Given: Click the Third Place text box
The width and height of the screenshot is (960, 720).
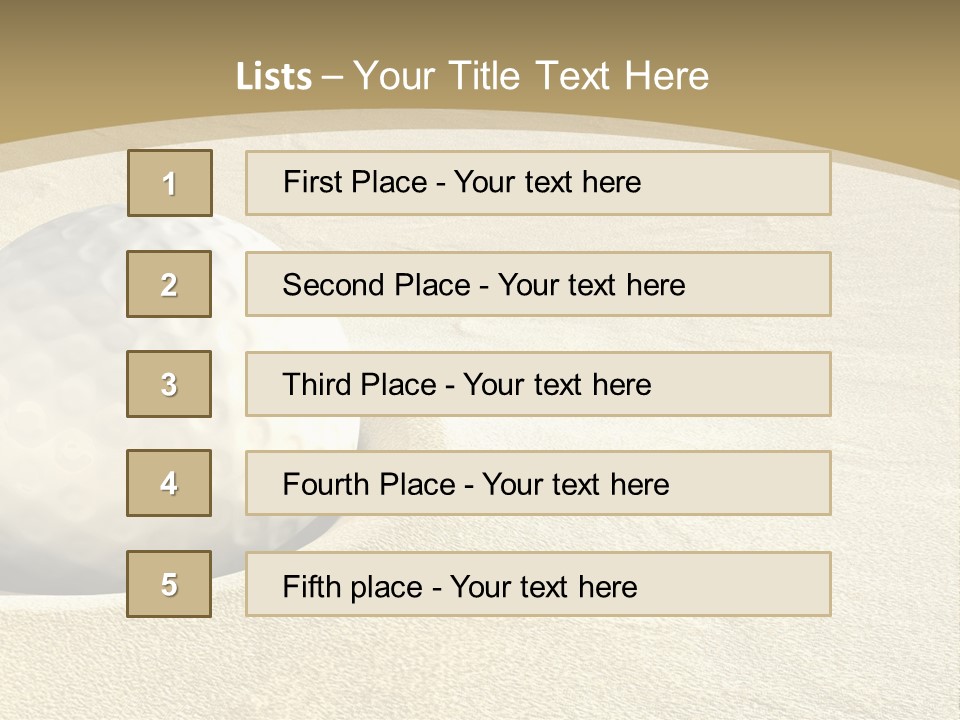Looking at the screenshot, I should (x=538, y=384).
